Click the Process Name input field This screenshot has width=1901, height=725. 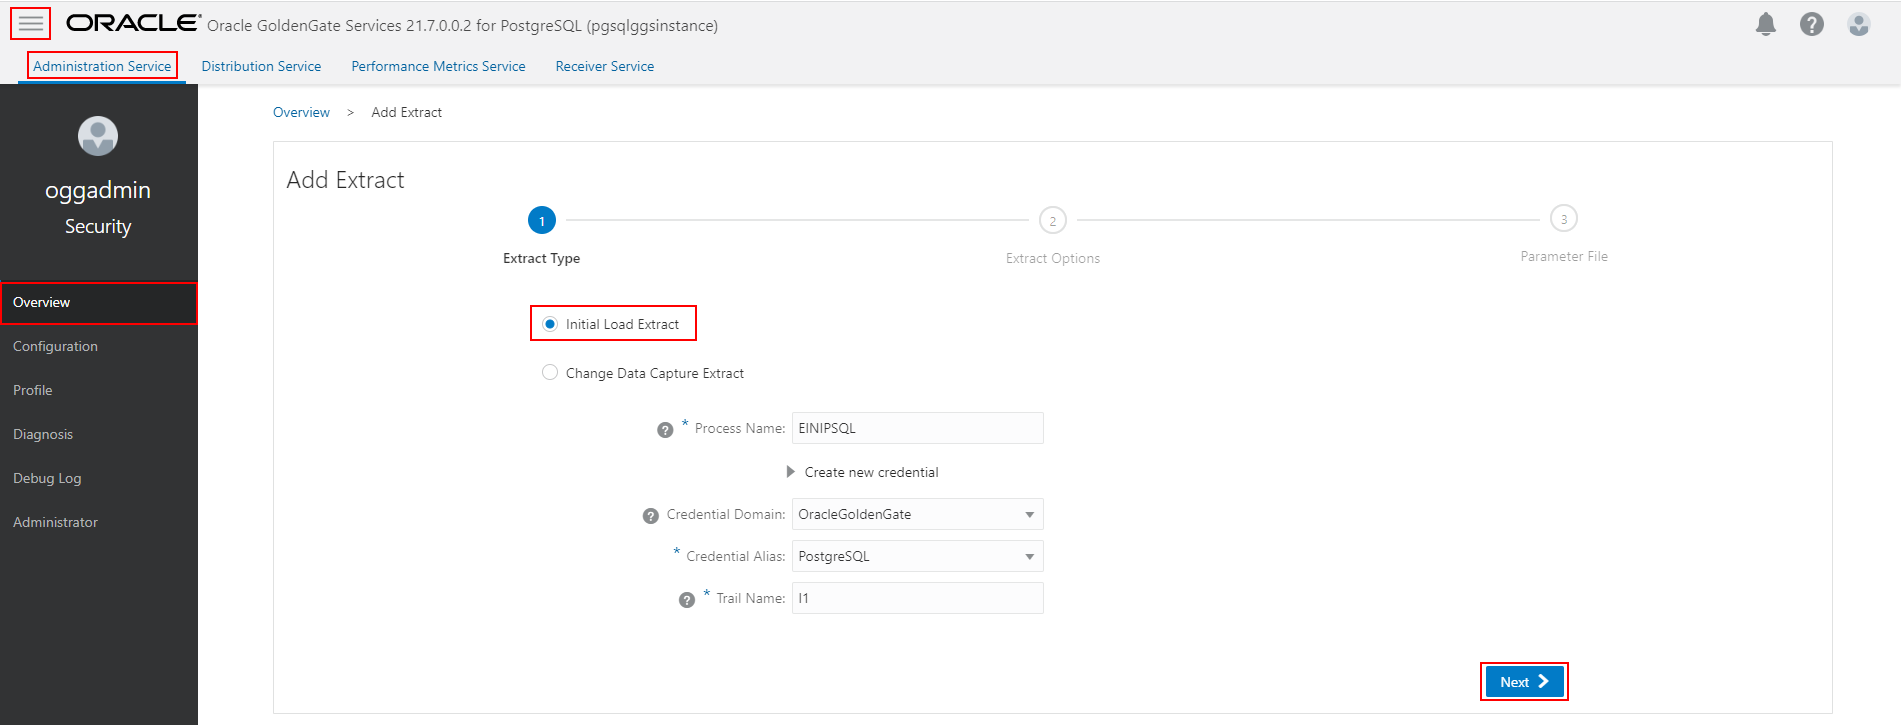tap(917, 428)
